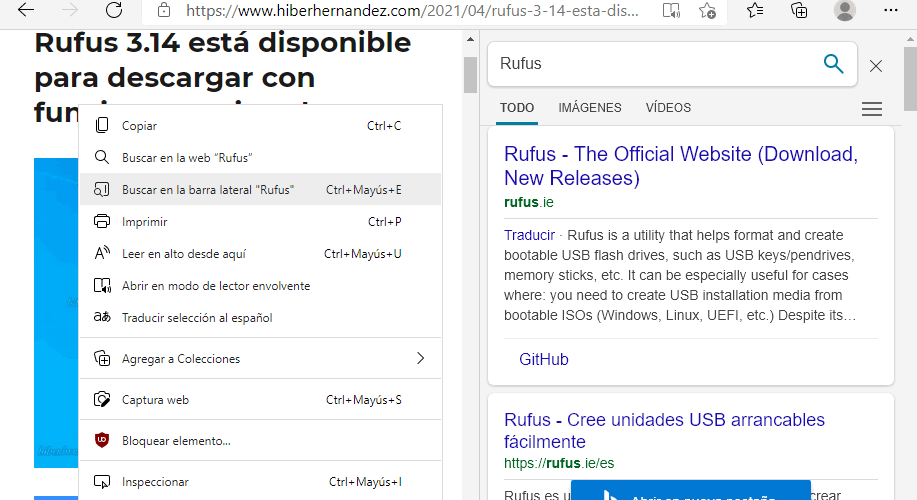Reload the page with refresh icon
The width and height of the screenshot is (917, 500).
pos(114,10)
